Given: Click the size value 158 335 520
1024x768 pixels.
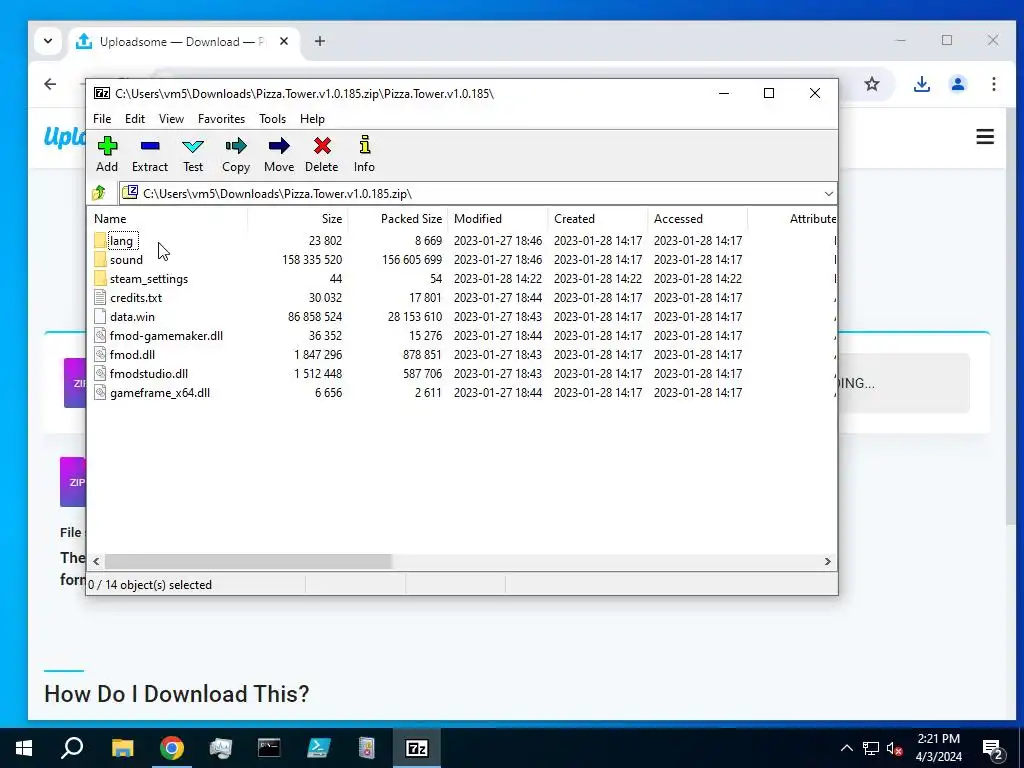Looking at the screenshot, I should click(x=312, y=259).
